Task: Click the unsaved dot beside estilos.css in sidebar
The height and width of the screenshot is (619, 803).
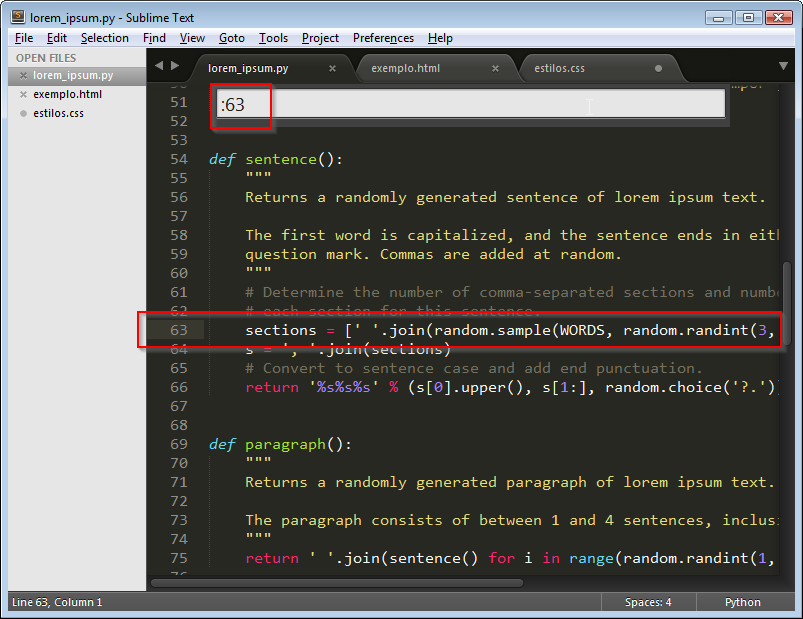Action: coord(23,114)
